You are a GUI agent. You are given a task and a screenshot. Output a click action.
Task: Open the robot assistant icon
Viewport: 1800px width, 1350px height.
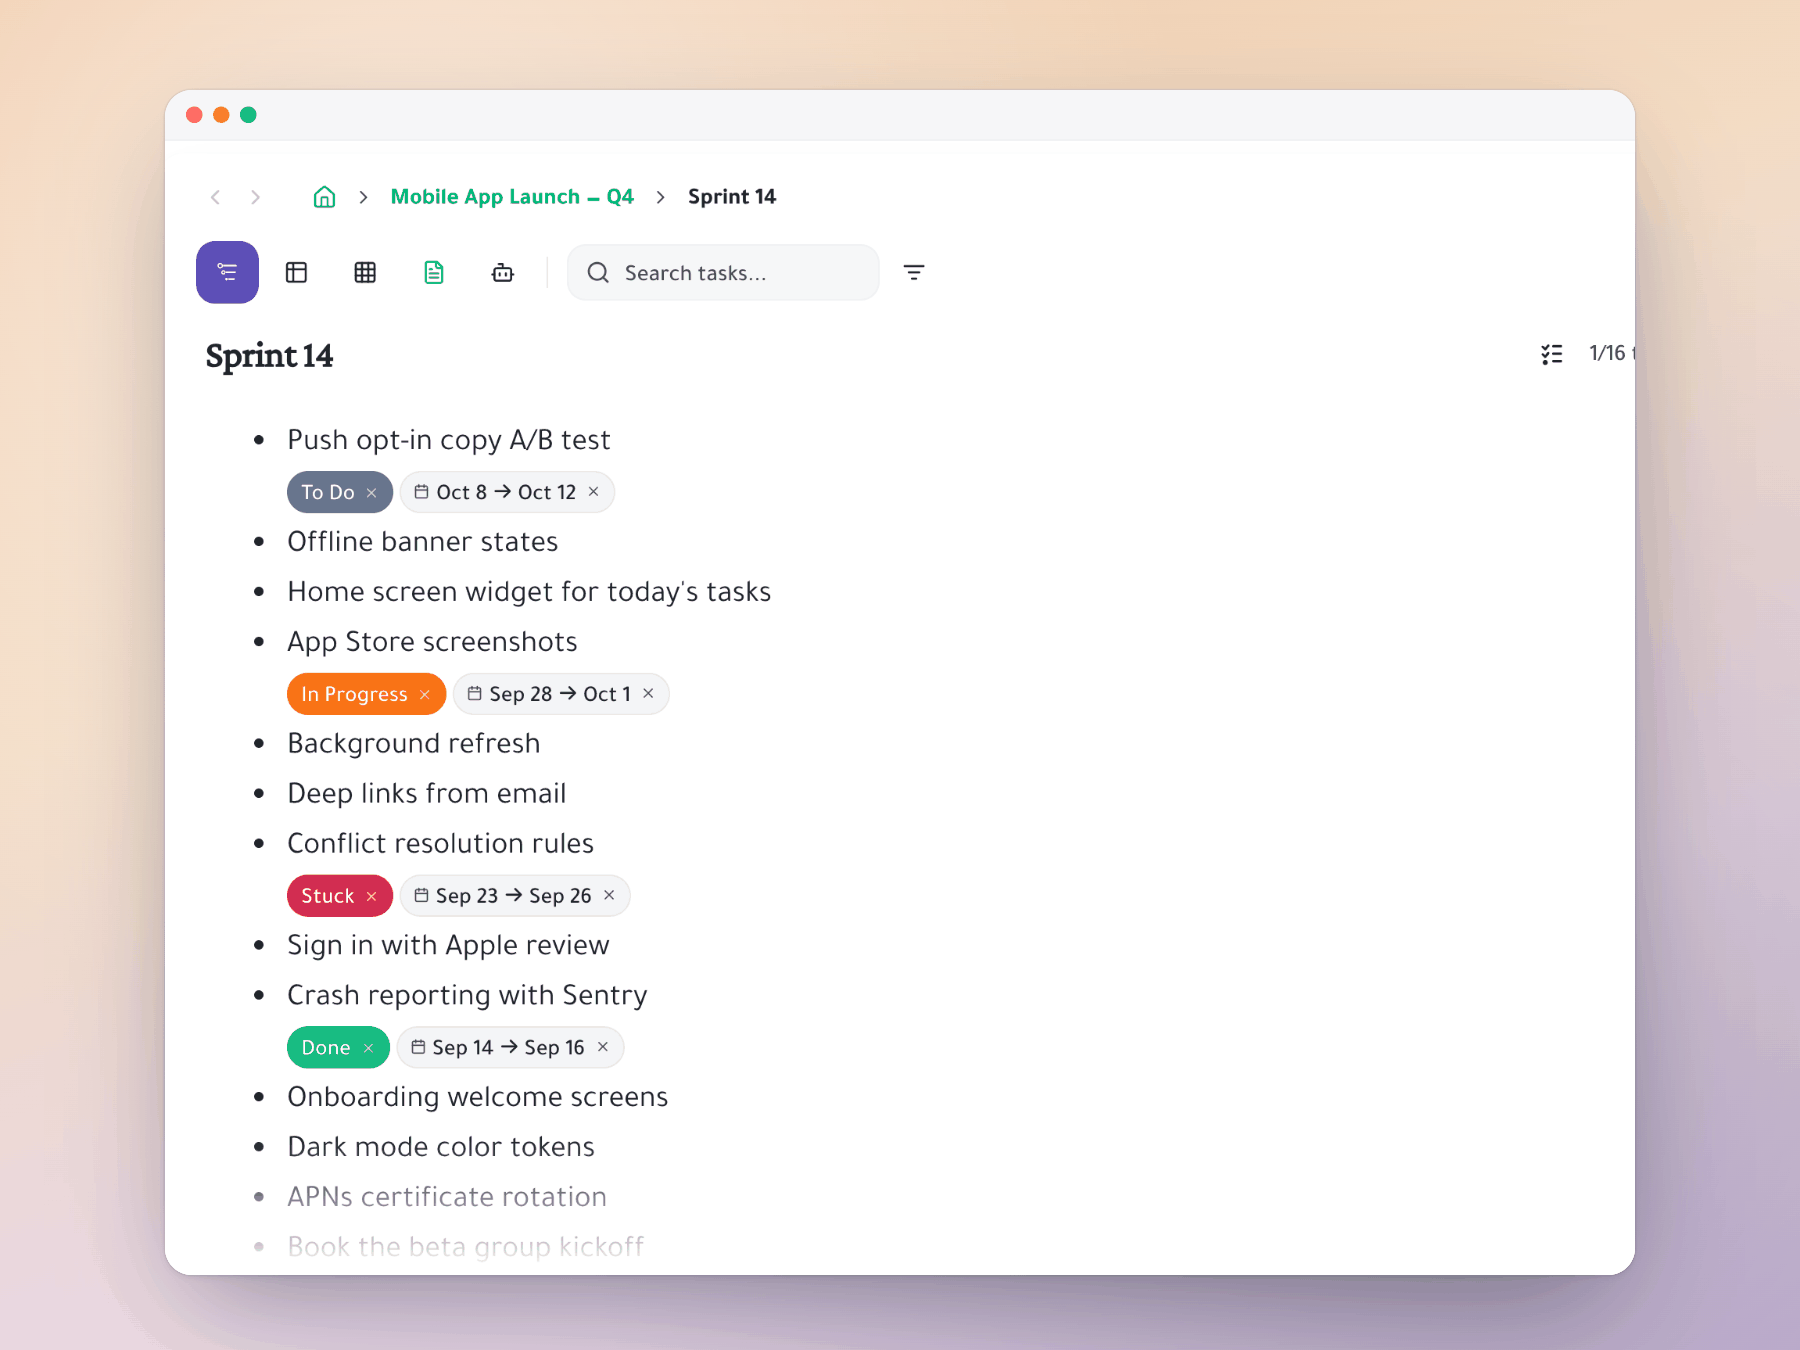coord(503,272)
